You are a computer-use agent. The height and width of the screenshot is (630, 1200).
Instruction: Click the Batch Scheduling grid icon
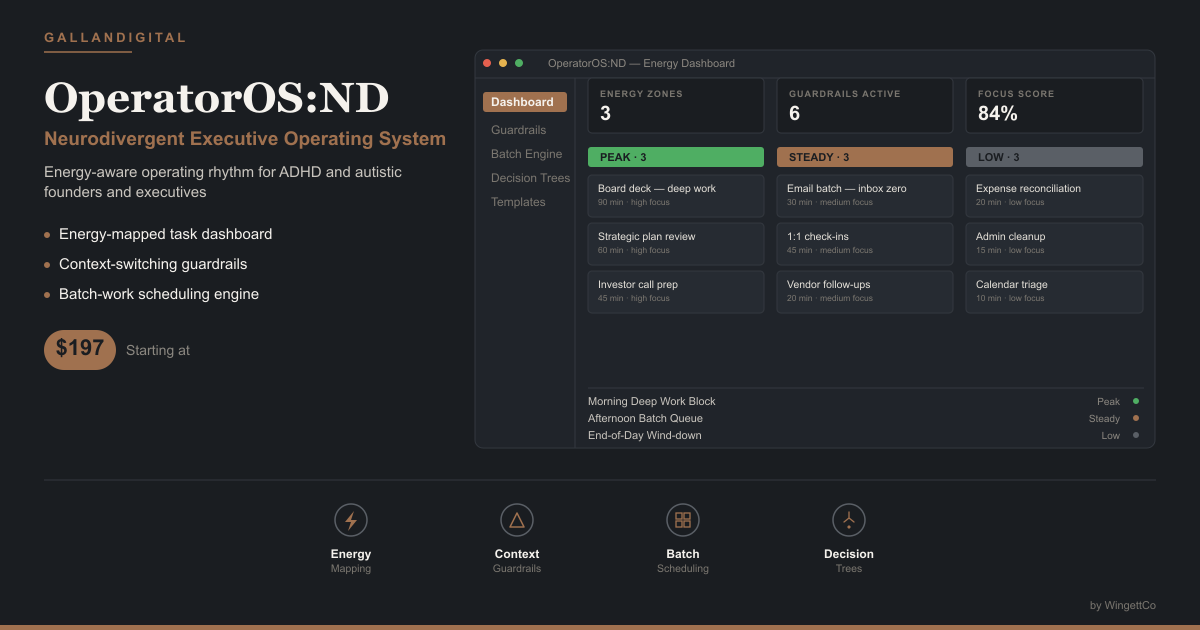click(683, 520)
